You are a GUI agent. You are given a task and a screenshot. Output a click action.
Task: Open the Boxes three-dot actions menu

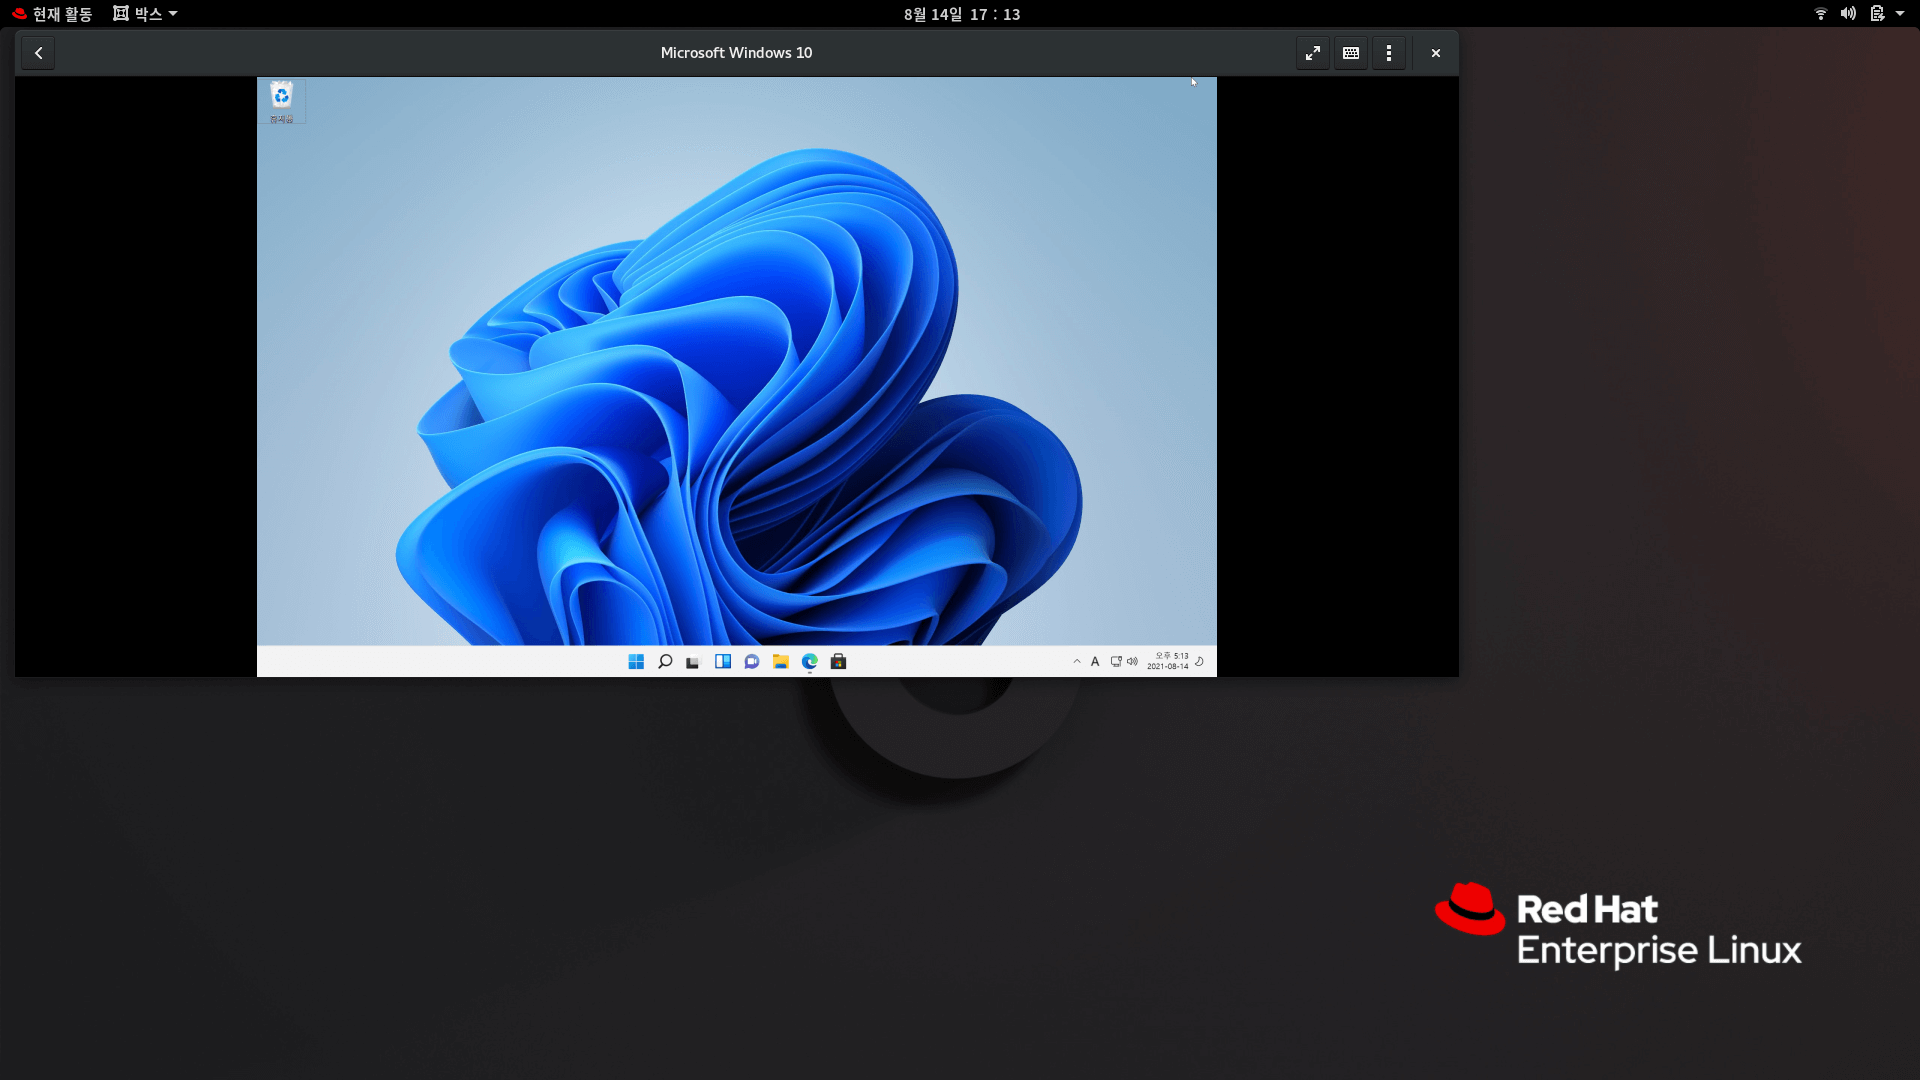[1388, 53]
